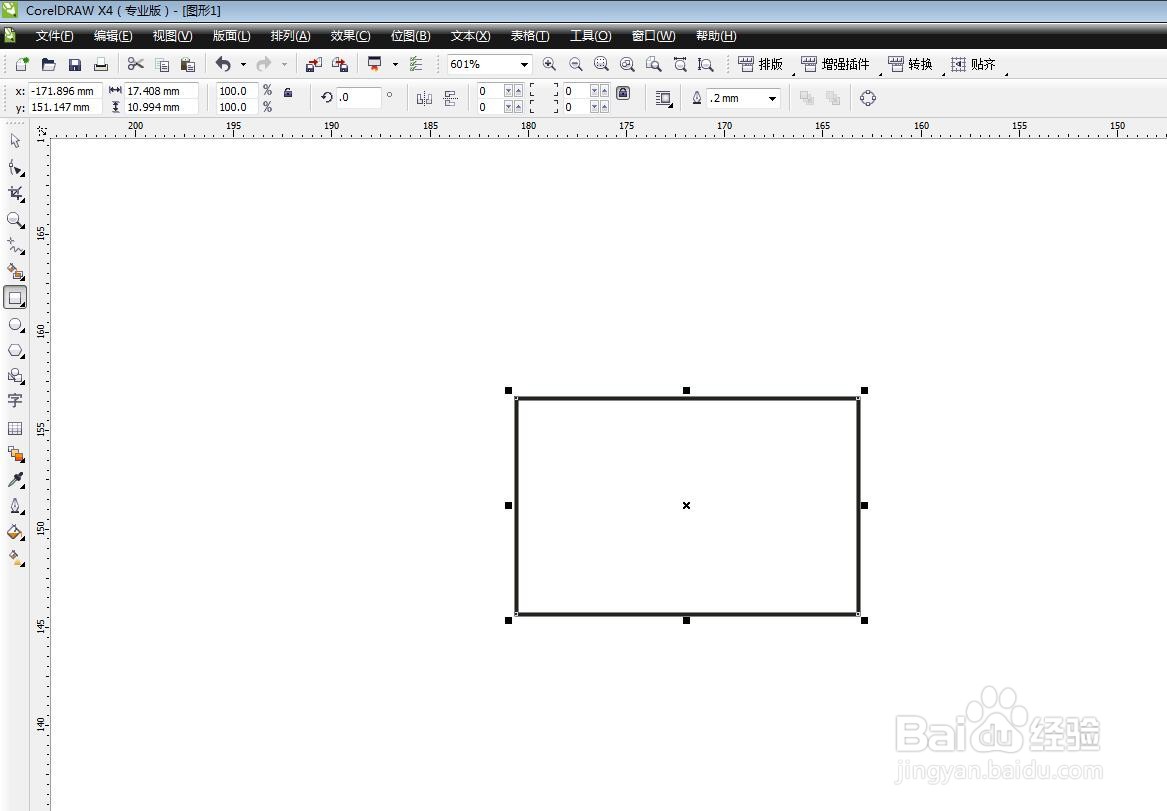Select the Smart Fill tool

[x=15, y=272]
